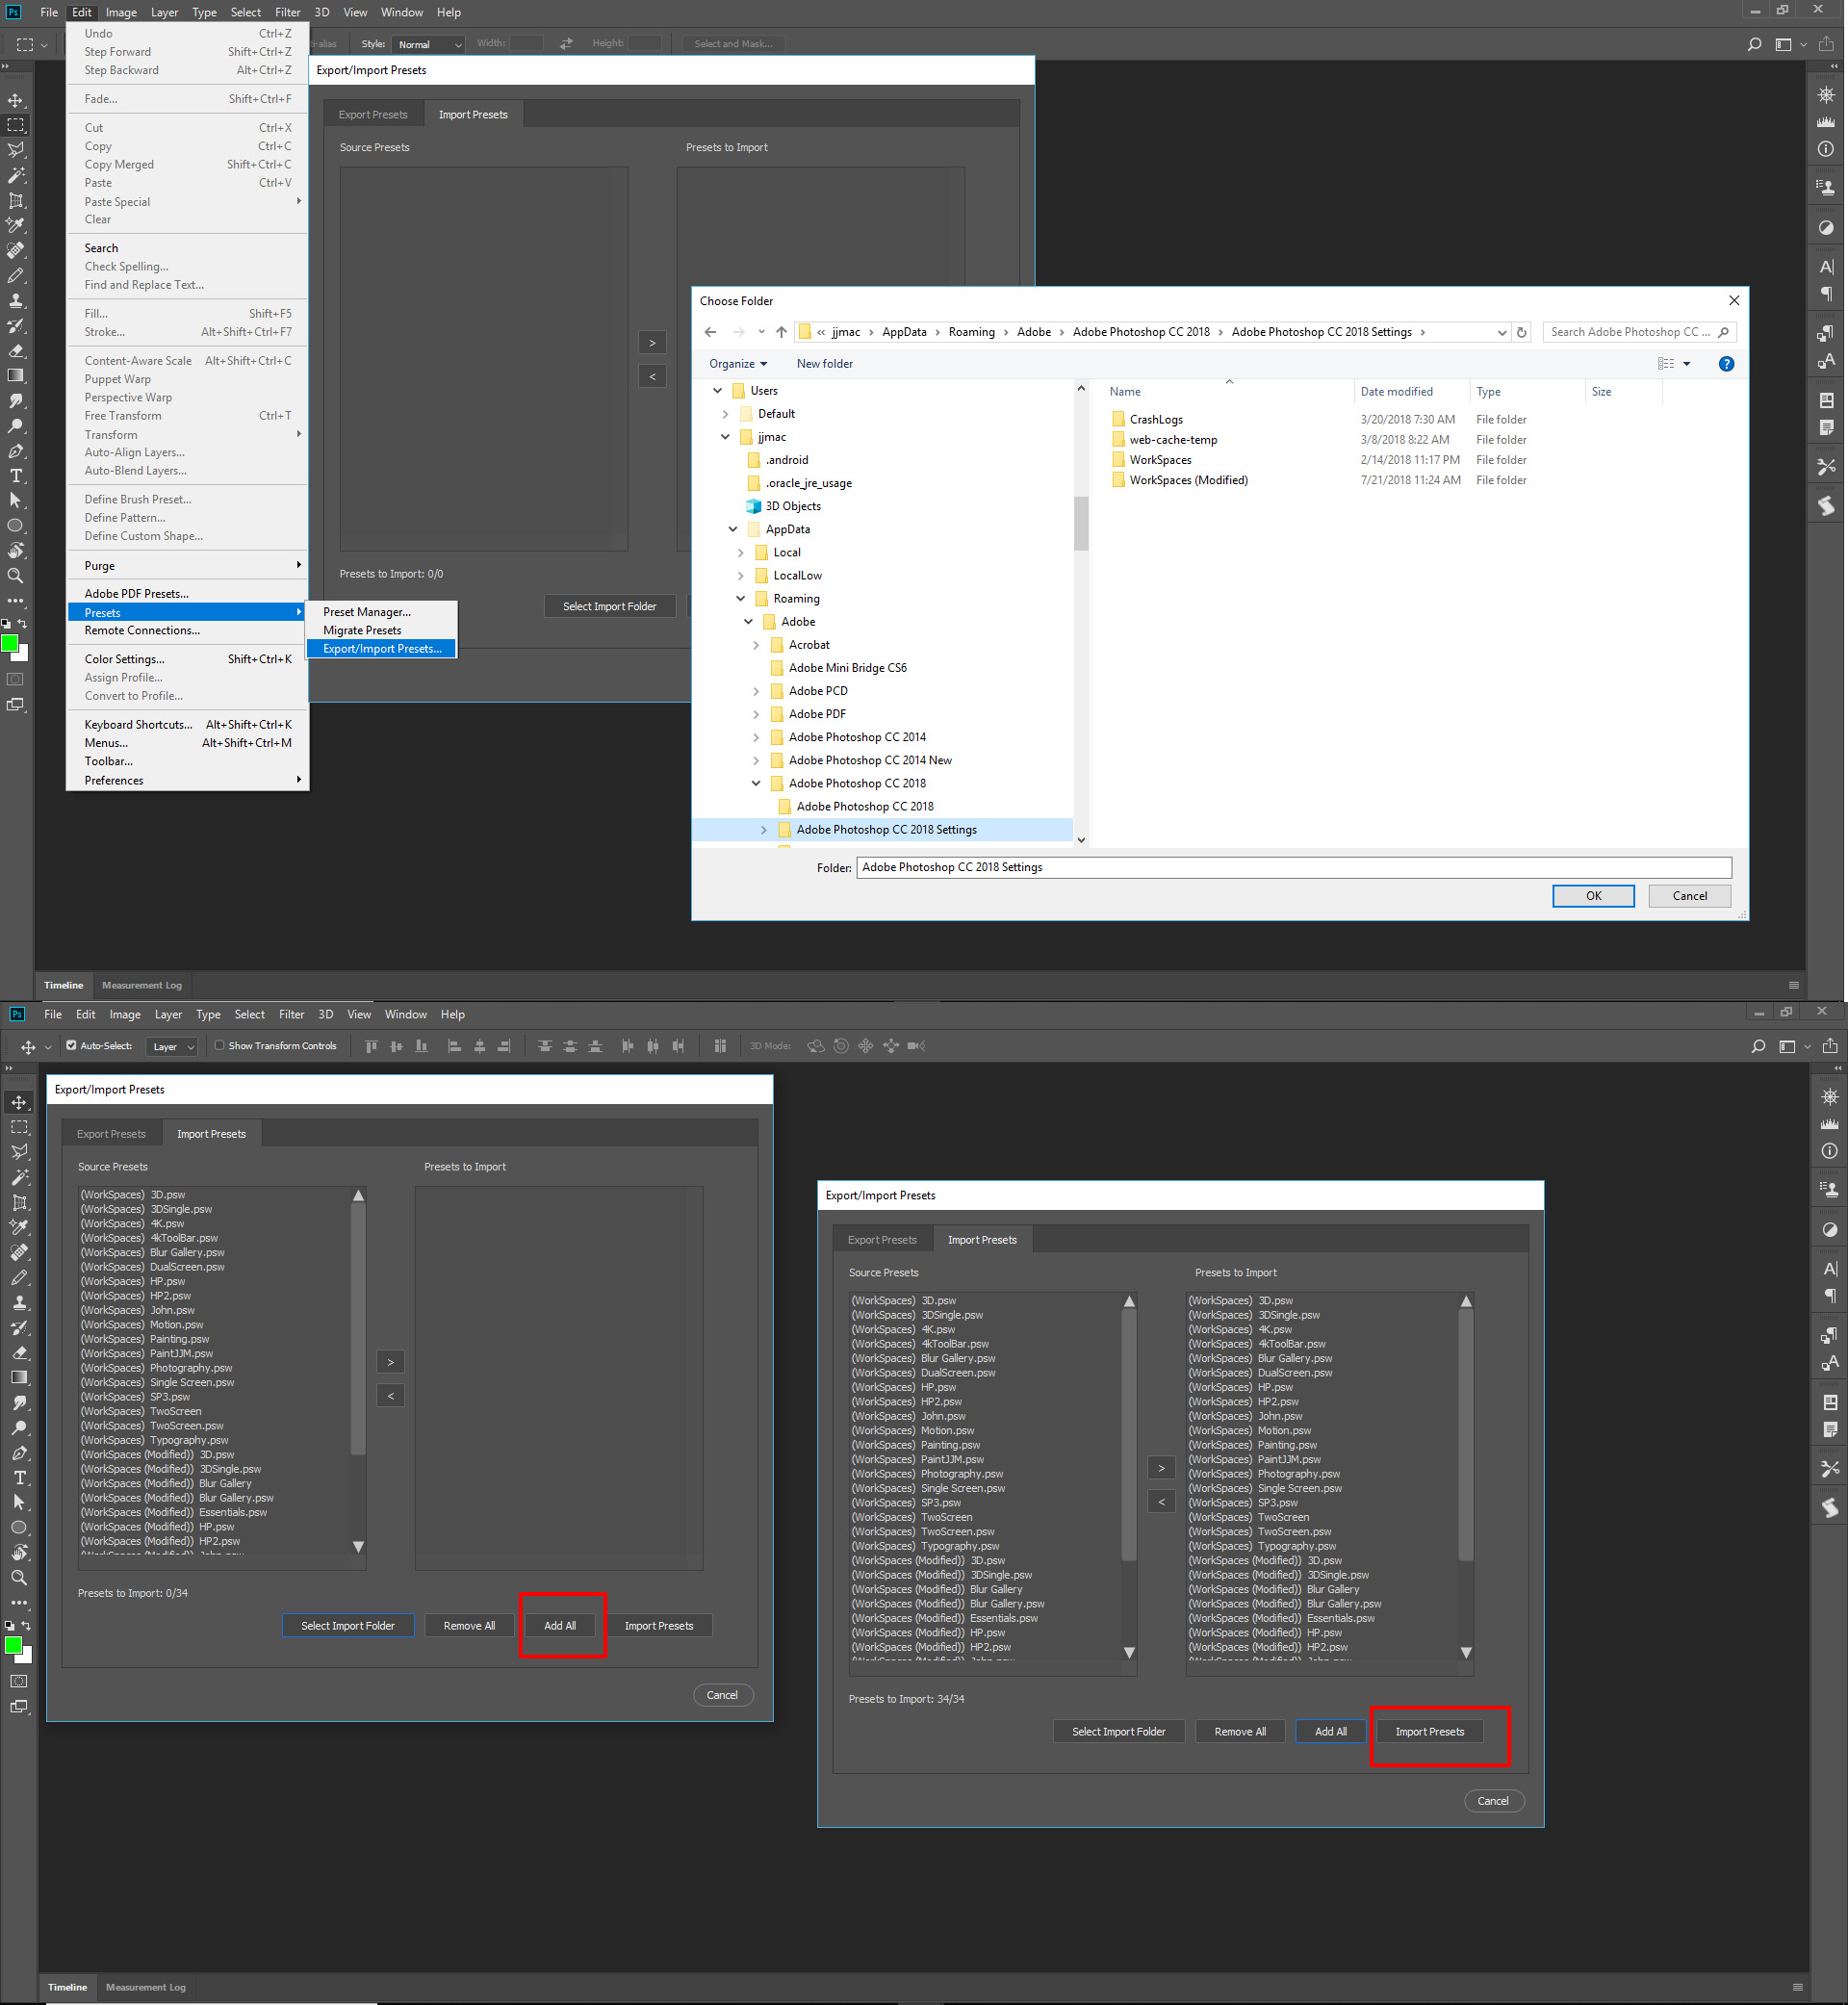The height and width of the screenshot is (2005, 1848).
Task: Toggle Quick Mask mode in upper toolbar
Action: pos(16,679)
